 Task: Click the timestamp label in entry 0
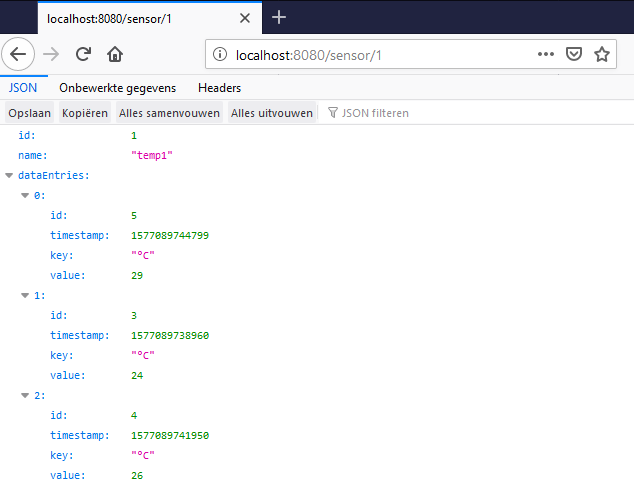[80, 235]
